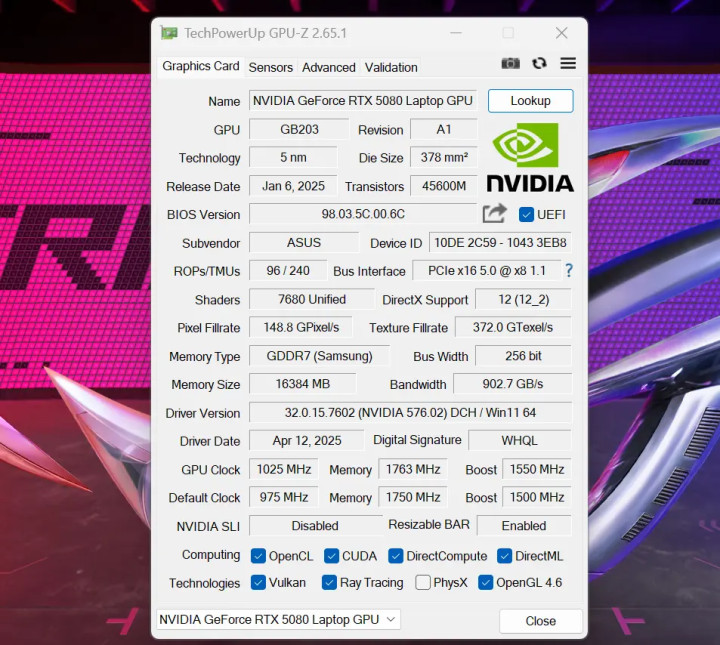Image resolution: width=720 pixels, height=645 pixels.
Task: Toggle the Ray Tracing checkbox
Action: pyautogui.click(x=329, y=583)
